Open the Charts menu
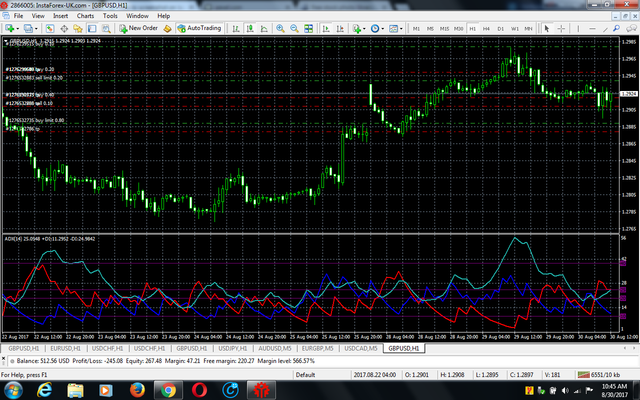The height and width of the screenshot is (400, 640). click(85, 16)
